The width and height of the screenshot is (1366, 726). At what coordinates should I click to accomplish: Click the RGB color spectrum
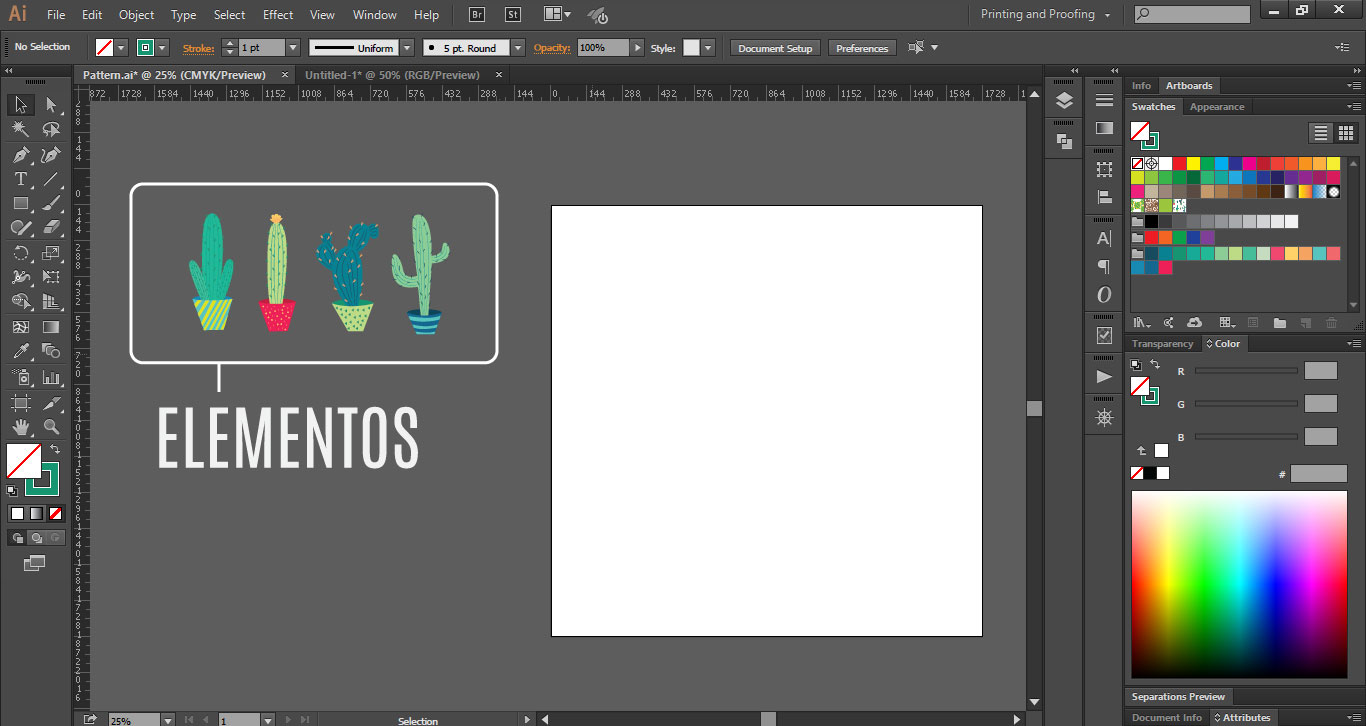point(1238,585)
